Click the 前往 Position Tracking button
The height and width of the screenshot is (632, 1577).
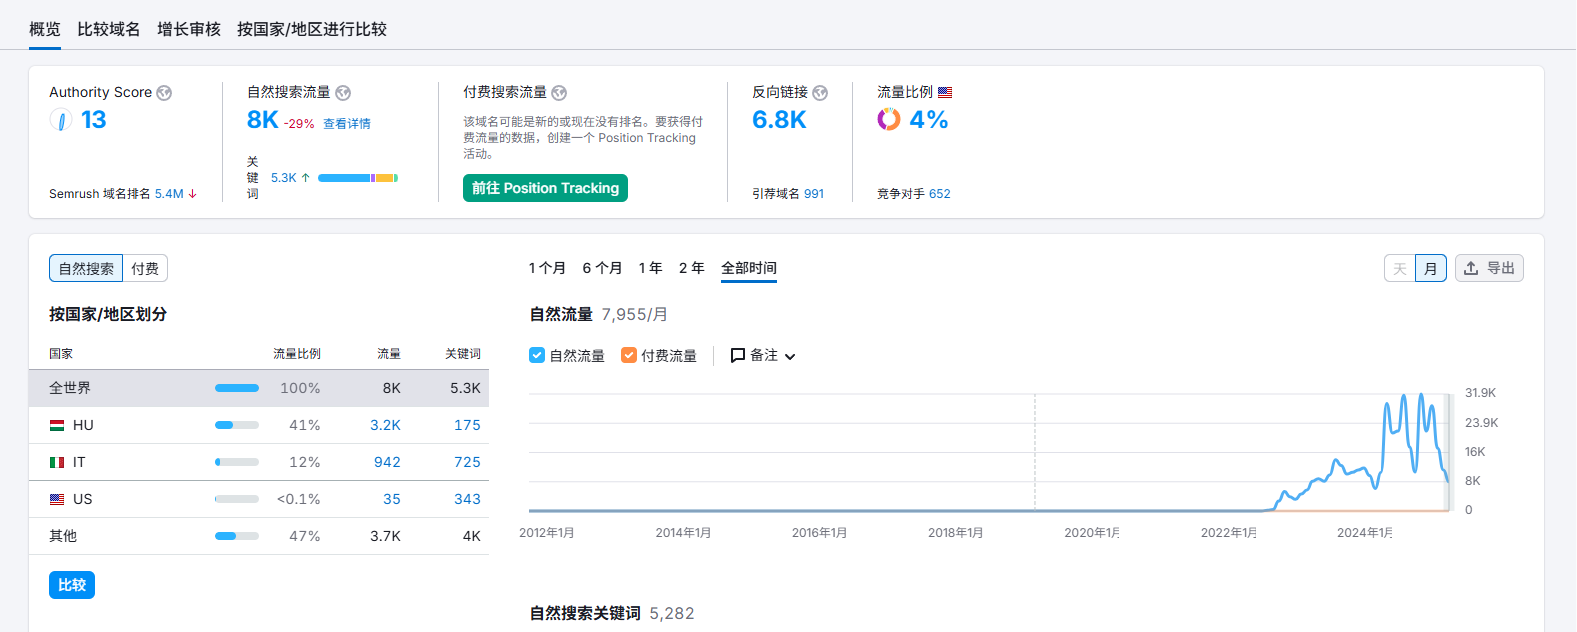pyautogui.click(x=545, y=188)
